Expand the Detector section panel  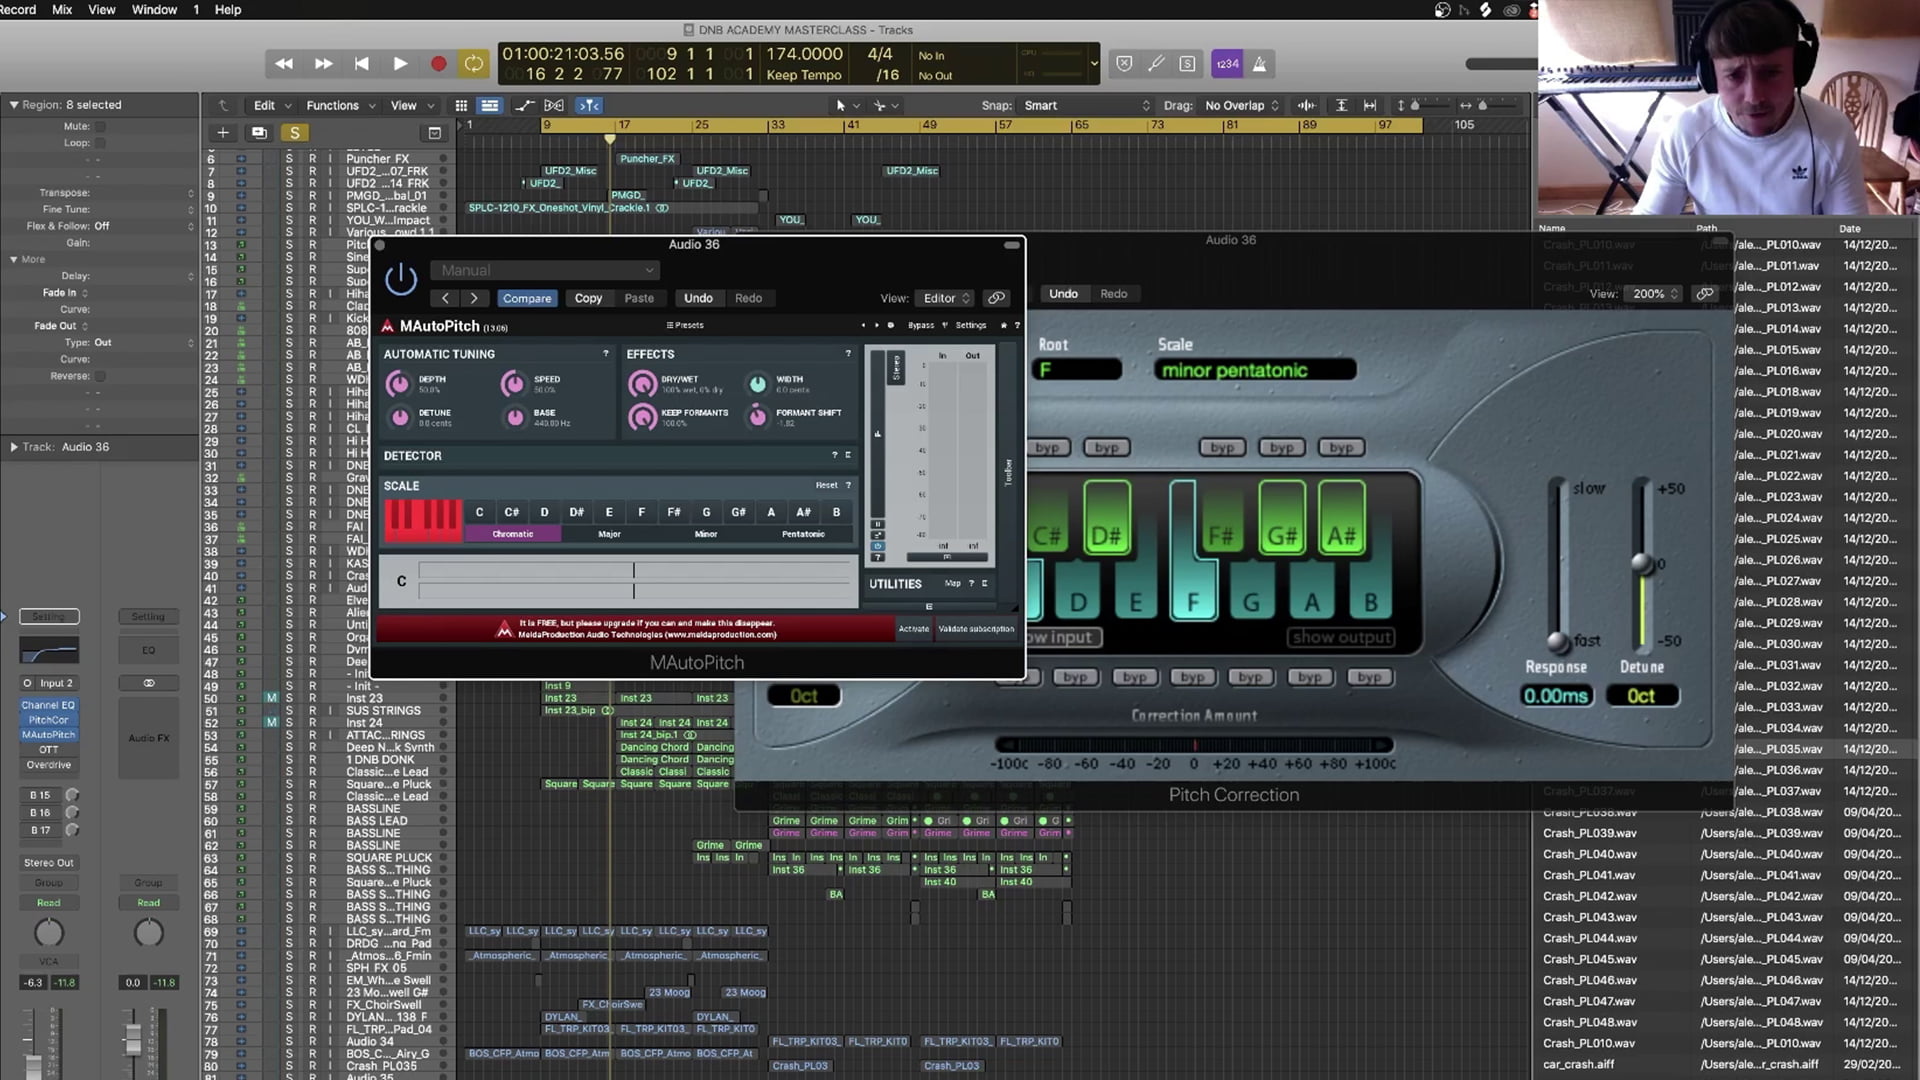[848, 456]
